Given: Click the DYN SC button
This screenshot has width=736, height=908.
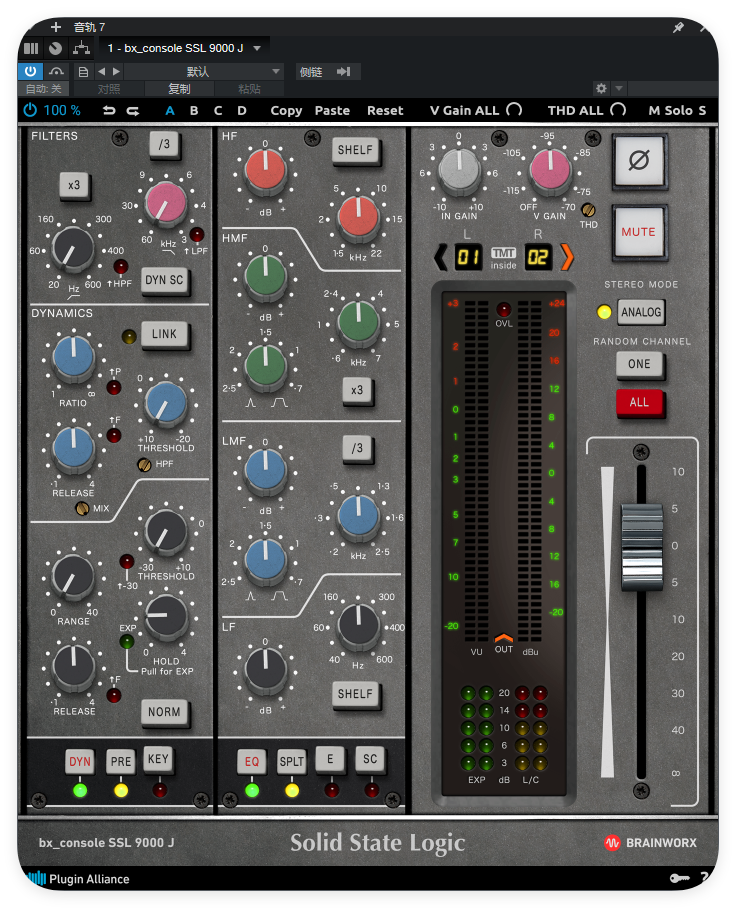Looking at the screenshot, I should click(x=164, y=280).
